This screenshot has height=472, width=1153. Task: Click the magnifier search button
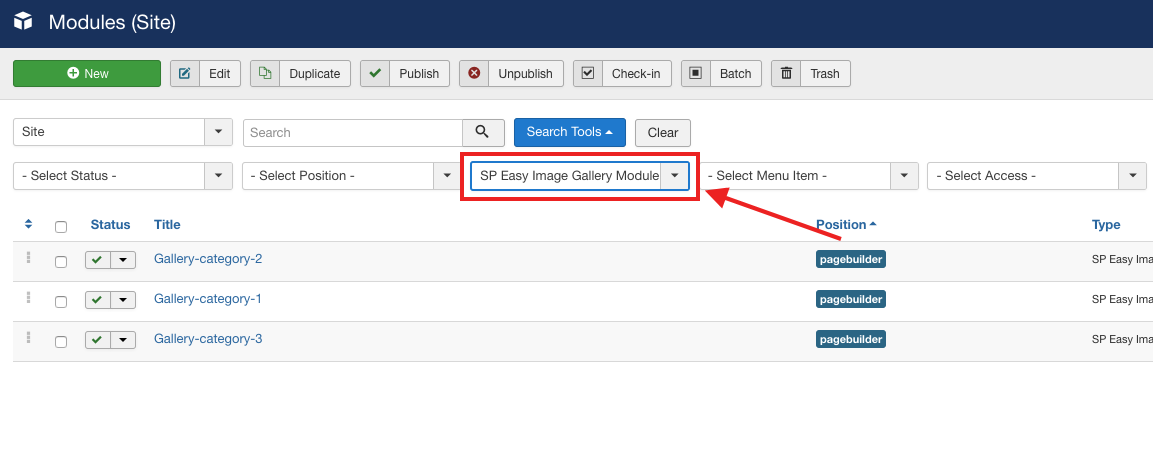point(482,132)
